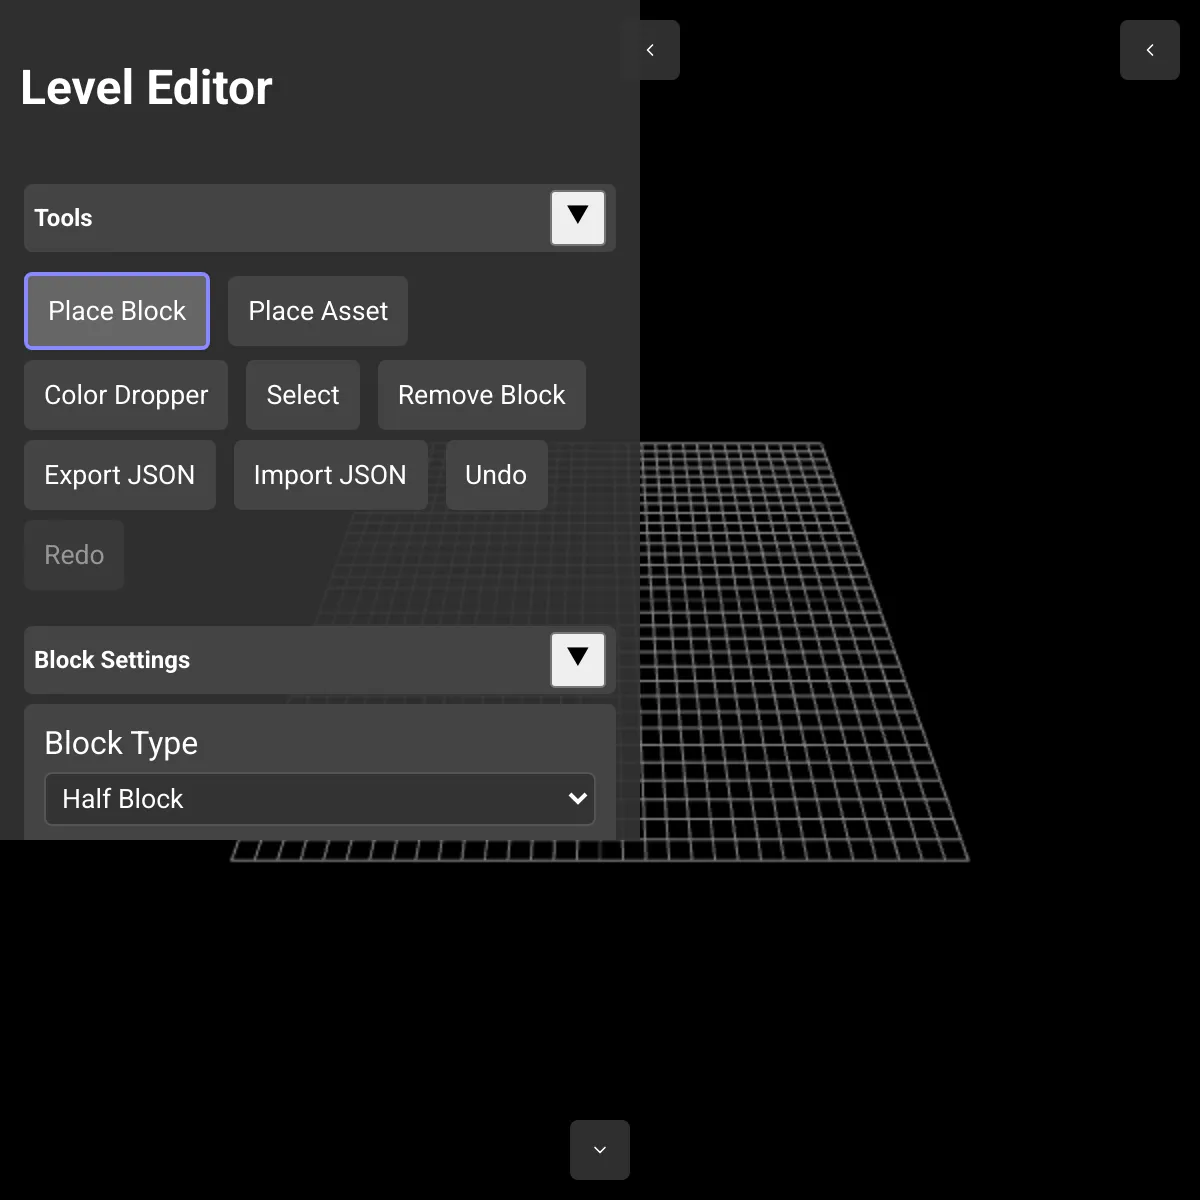
Task: Choose the Select tool
Action: pyautogui.click(x=302, y=394)
